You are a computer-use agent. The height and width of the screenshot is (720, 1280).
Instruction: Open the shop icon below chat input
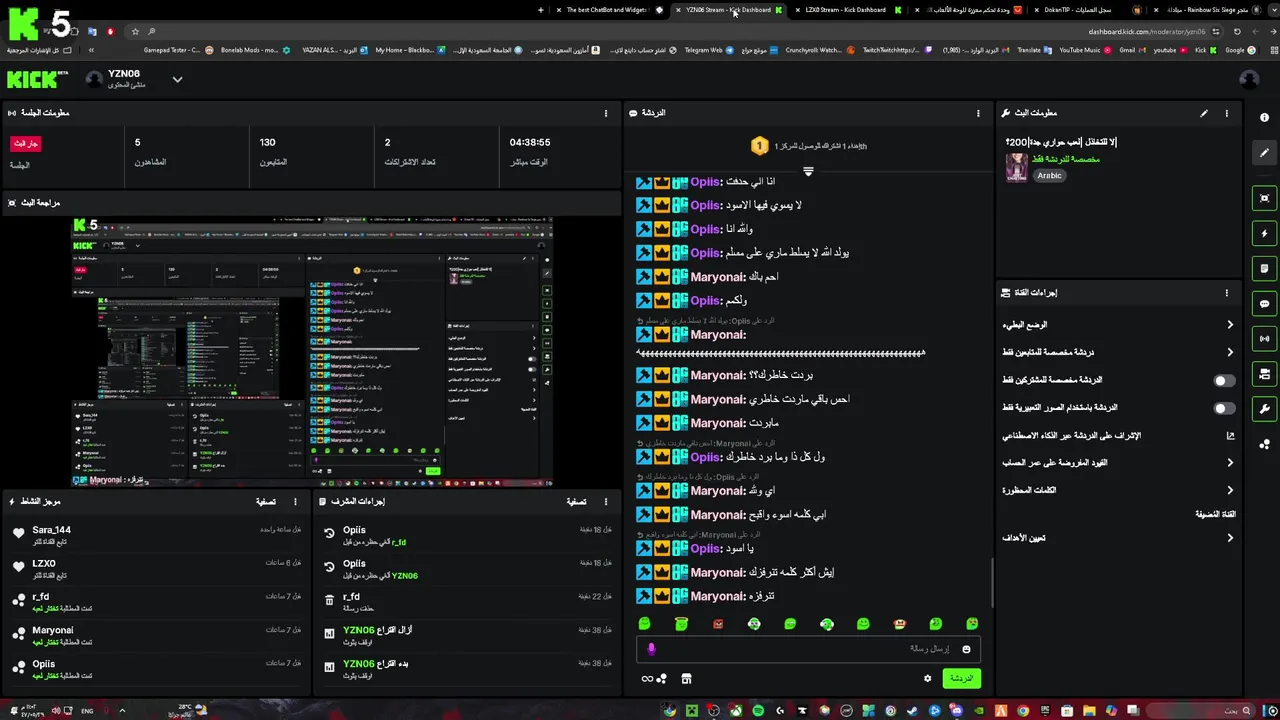686,678
